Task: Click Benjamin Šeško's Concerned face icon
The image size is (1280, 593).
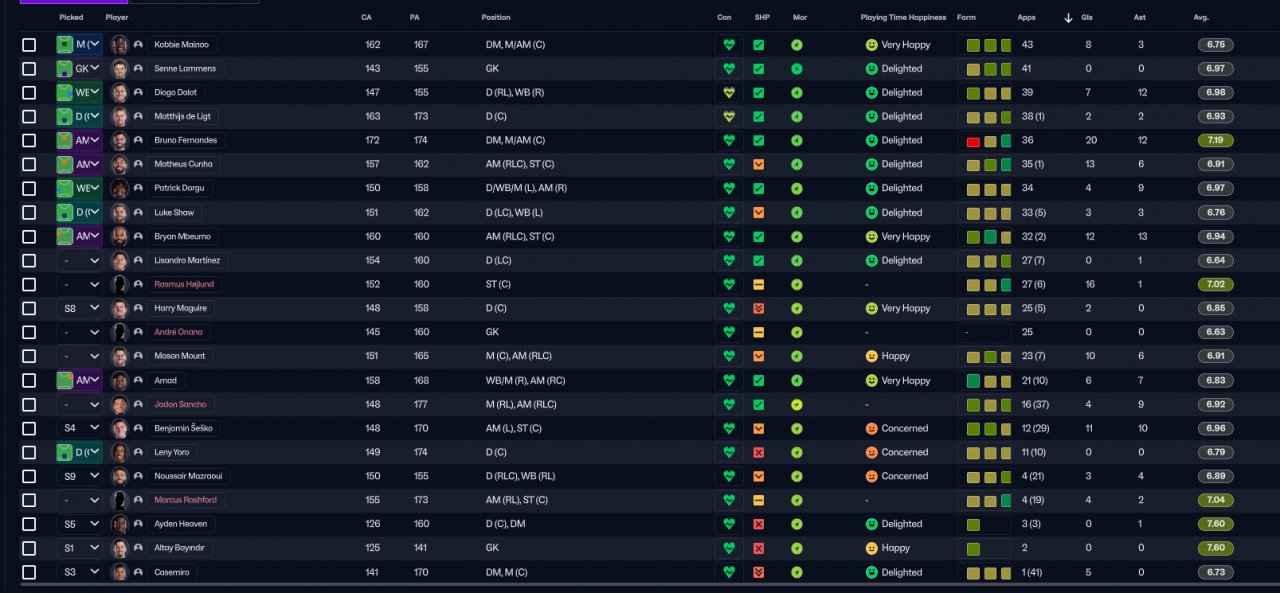Action: click(x=871, y=429)
